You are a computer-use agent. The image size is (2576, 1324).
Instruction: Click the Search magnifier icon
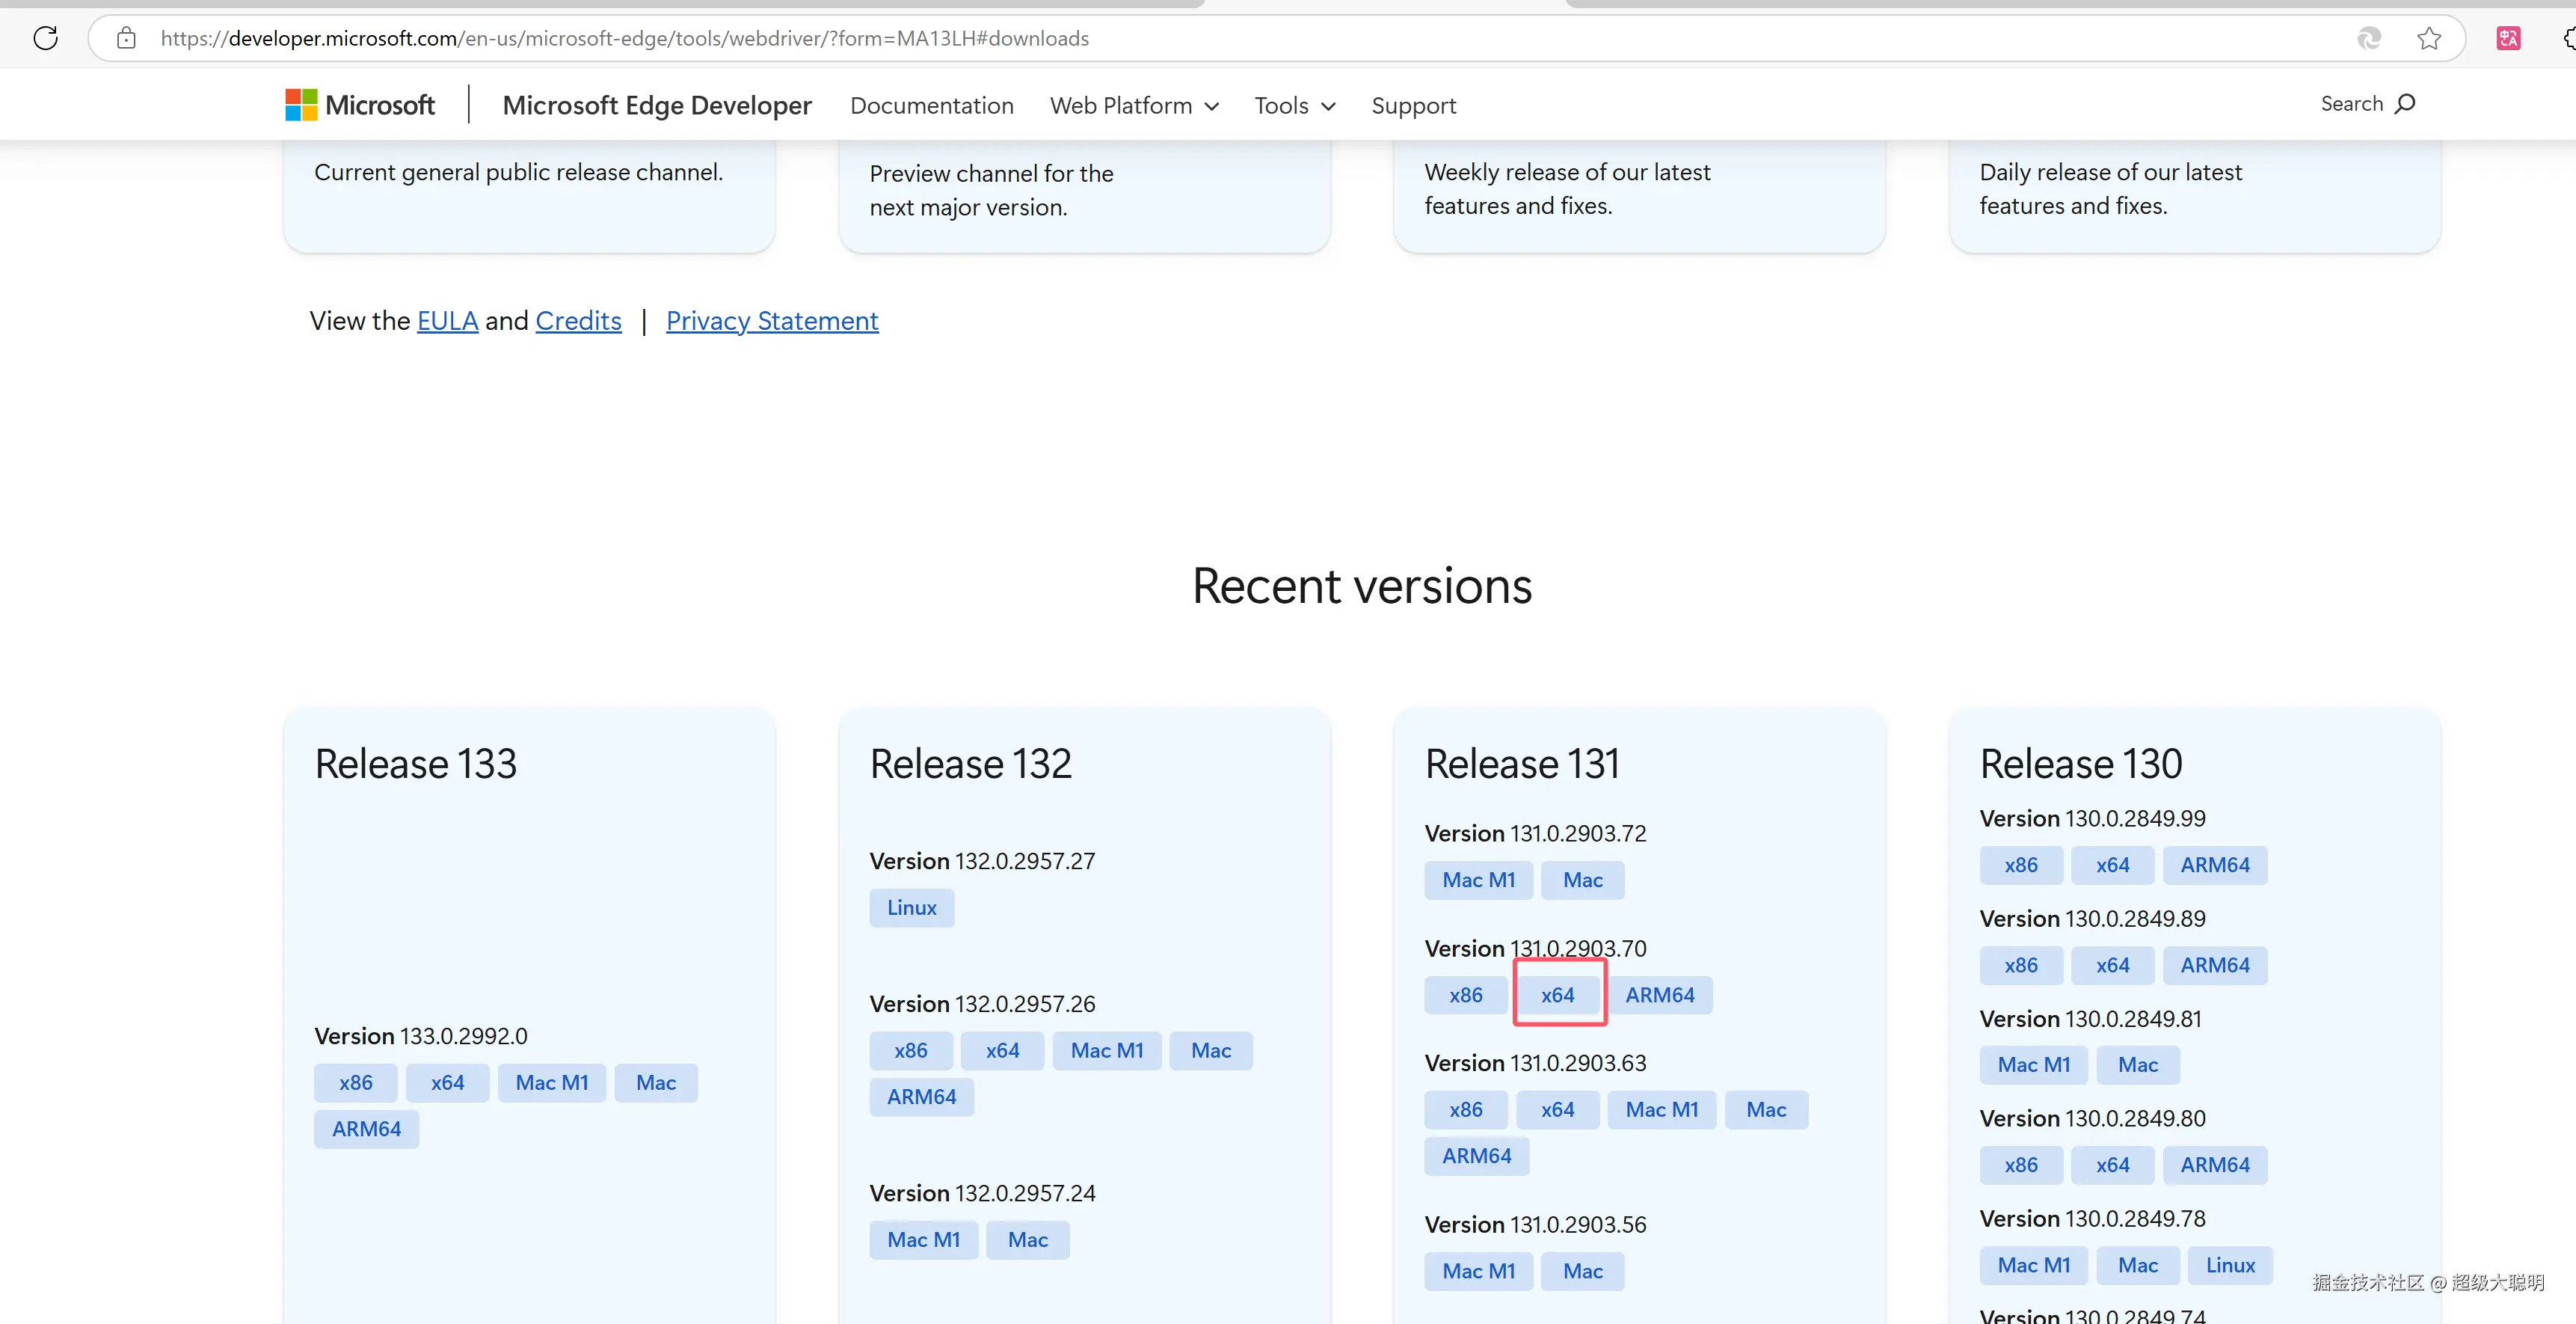coord(2406,104)
